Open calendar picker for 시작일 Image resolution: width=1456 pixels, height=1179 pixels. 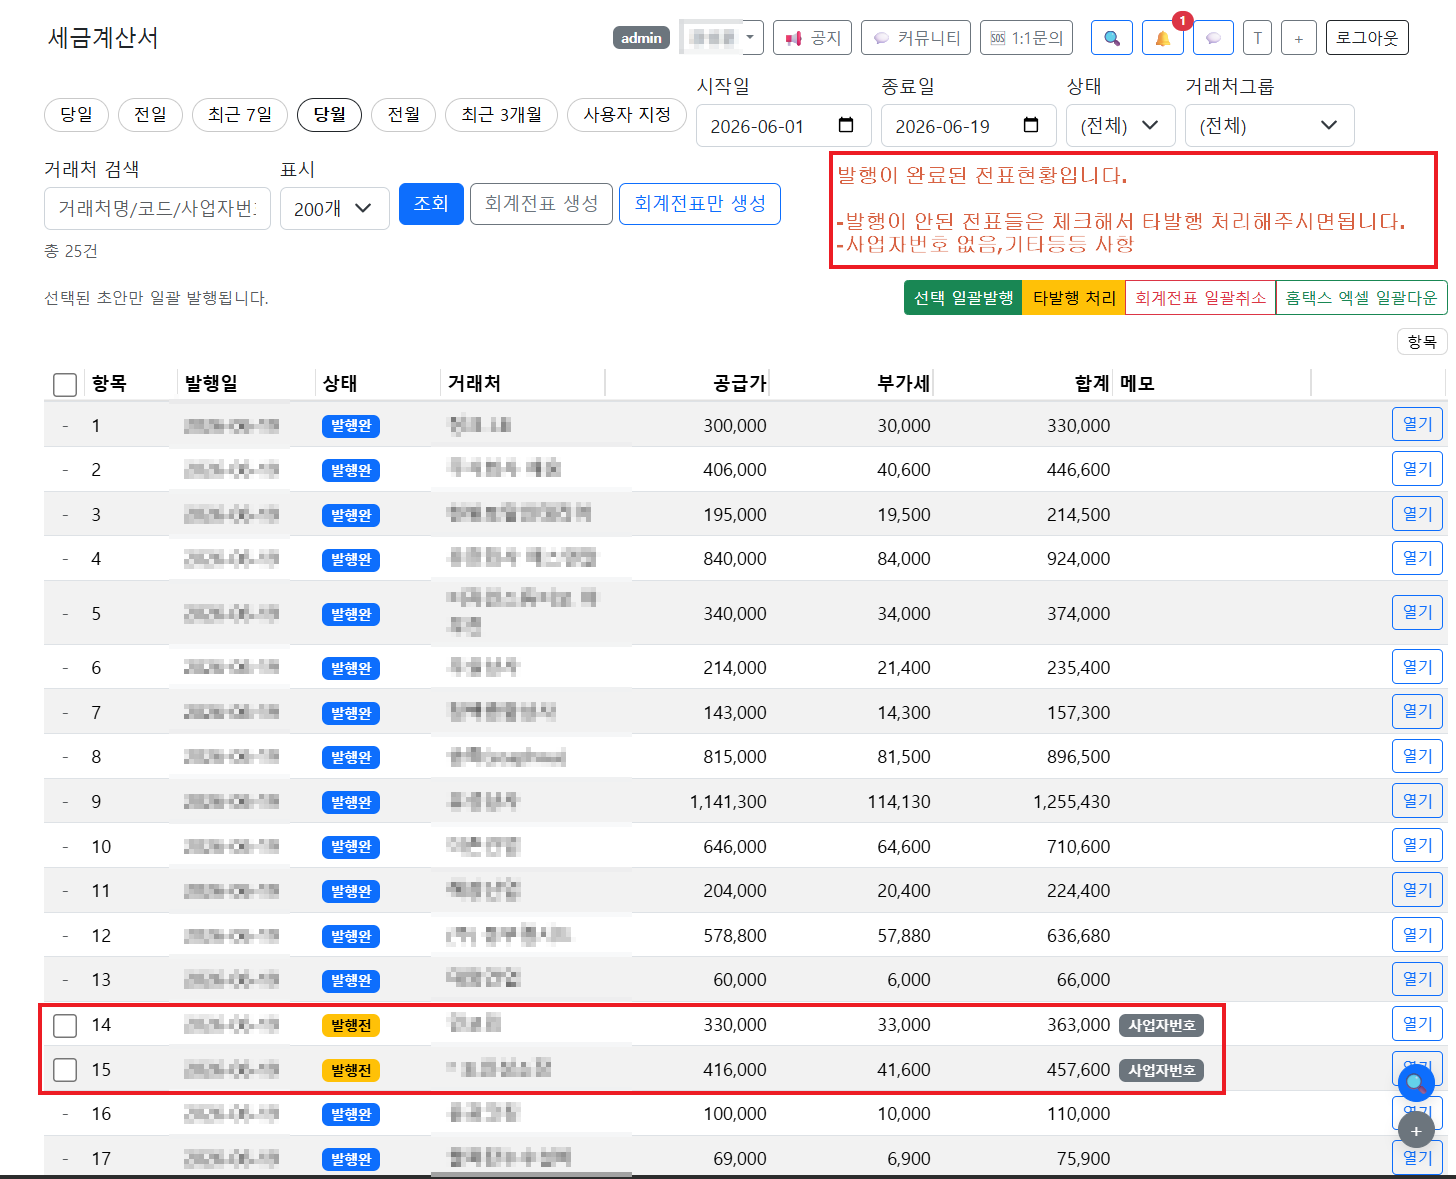846,125
